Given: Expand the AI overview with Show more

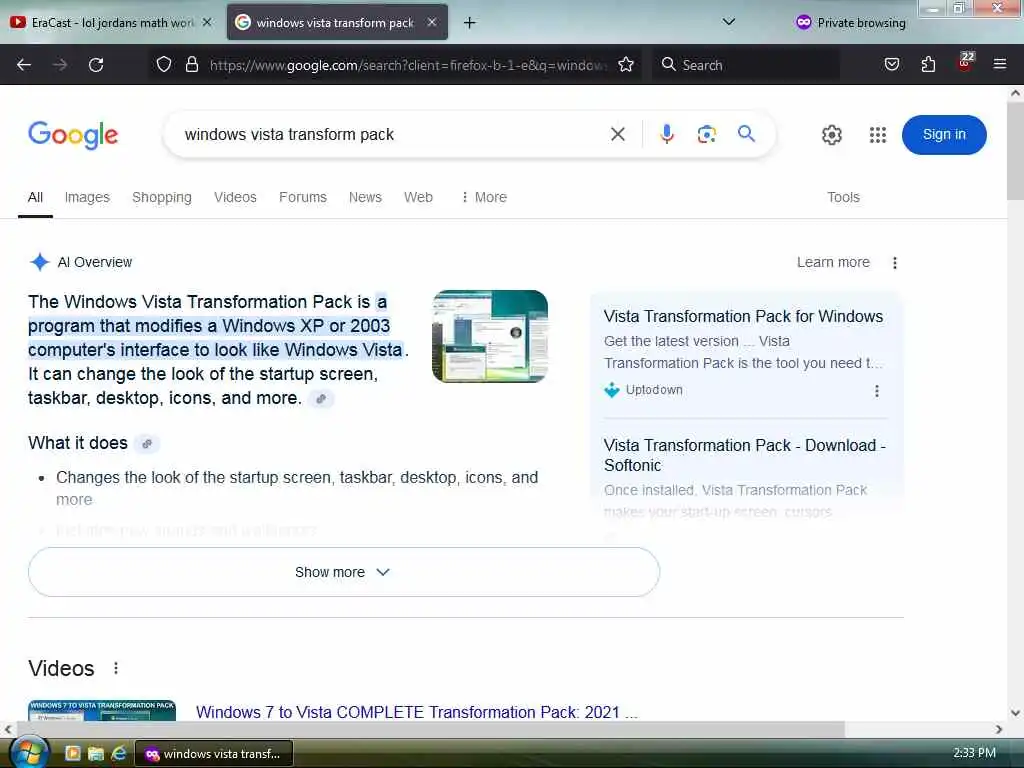Looking at the screenshot, I should [x=344, y=572].
